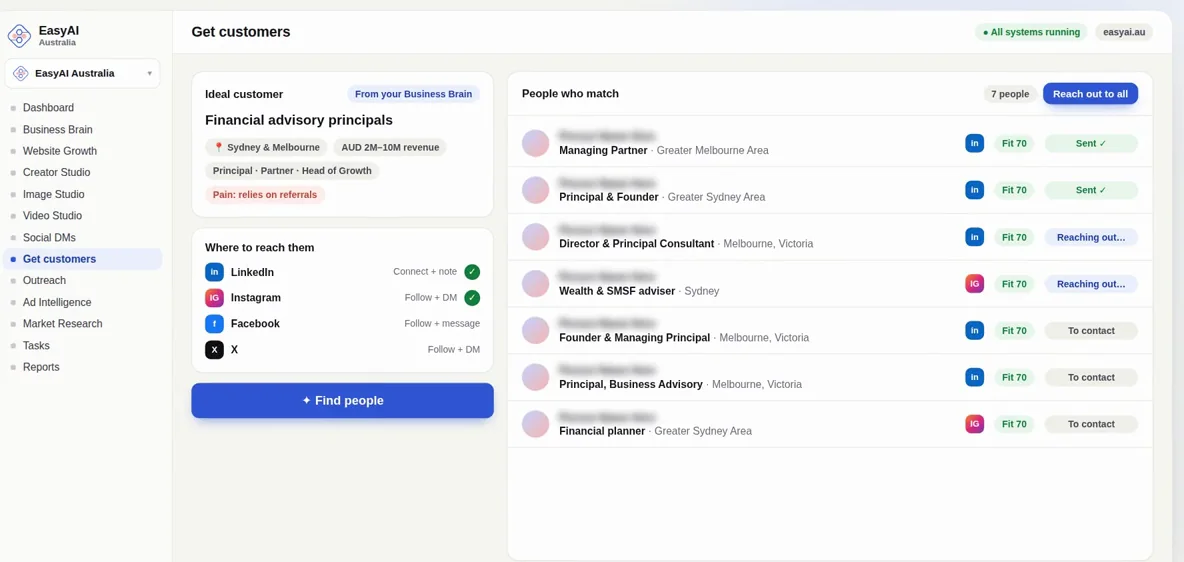
Task: Click the EasyAI logo icon
Action: [x=19, y=36]
